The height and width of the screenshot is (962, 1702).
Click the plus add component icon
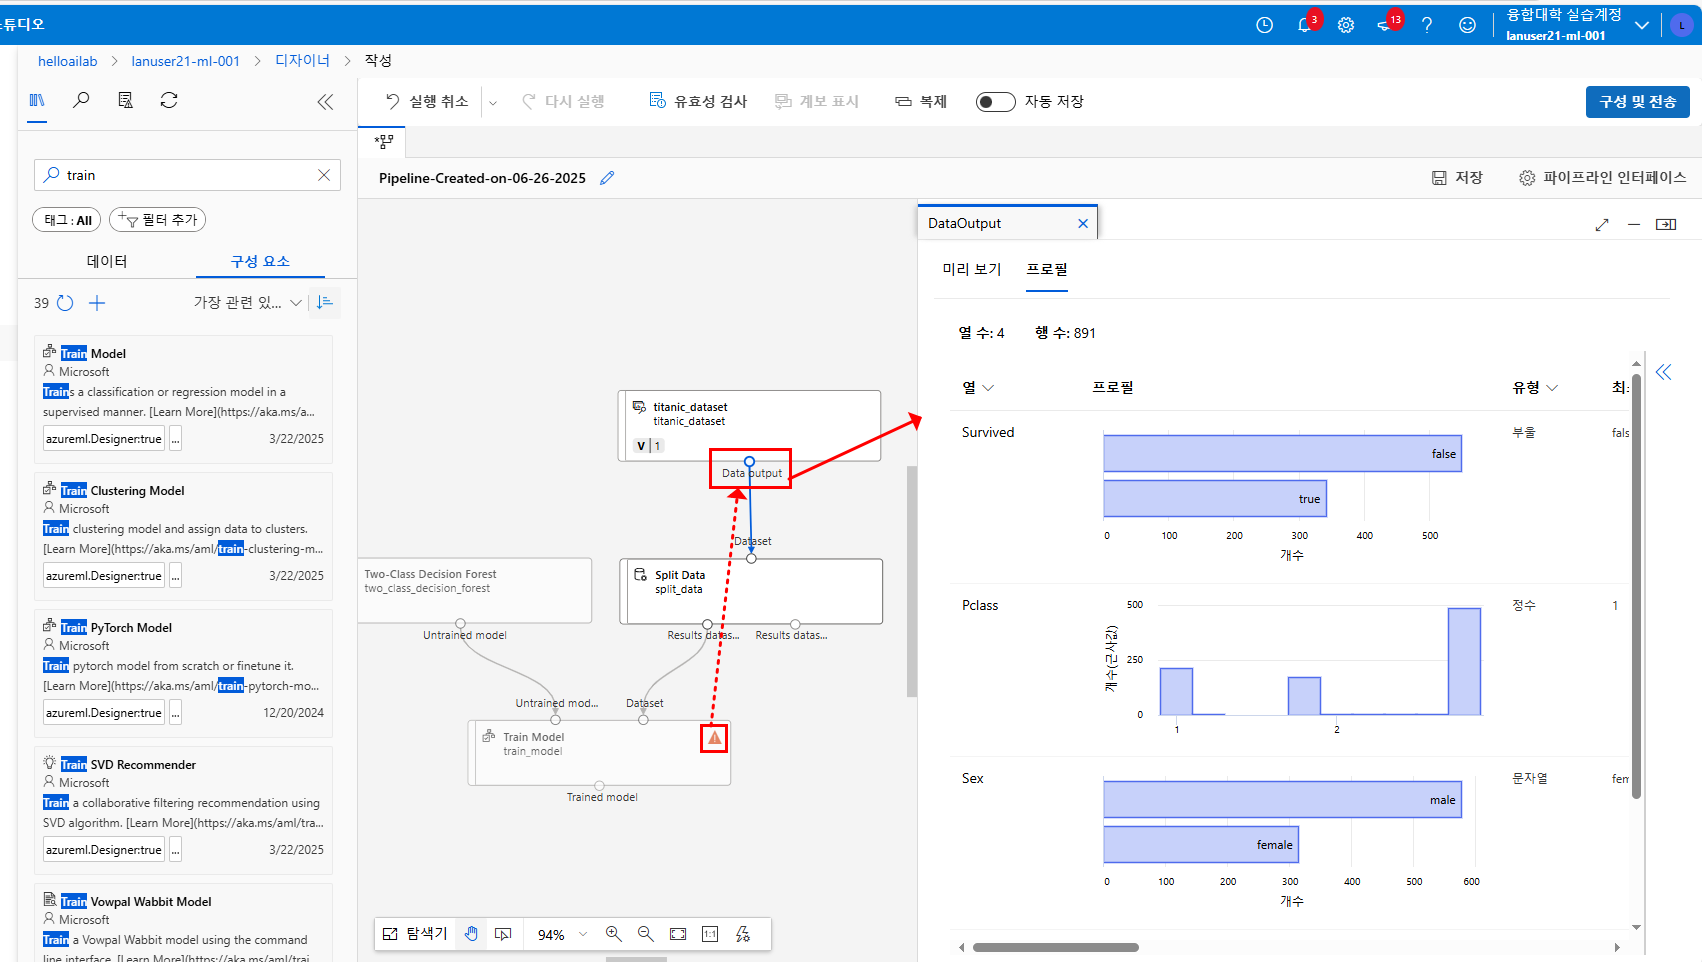tap(97, 303)
